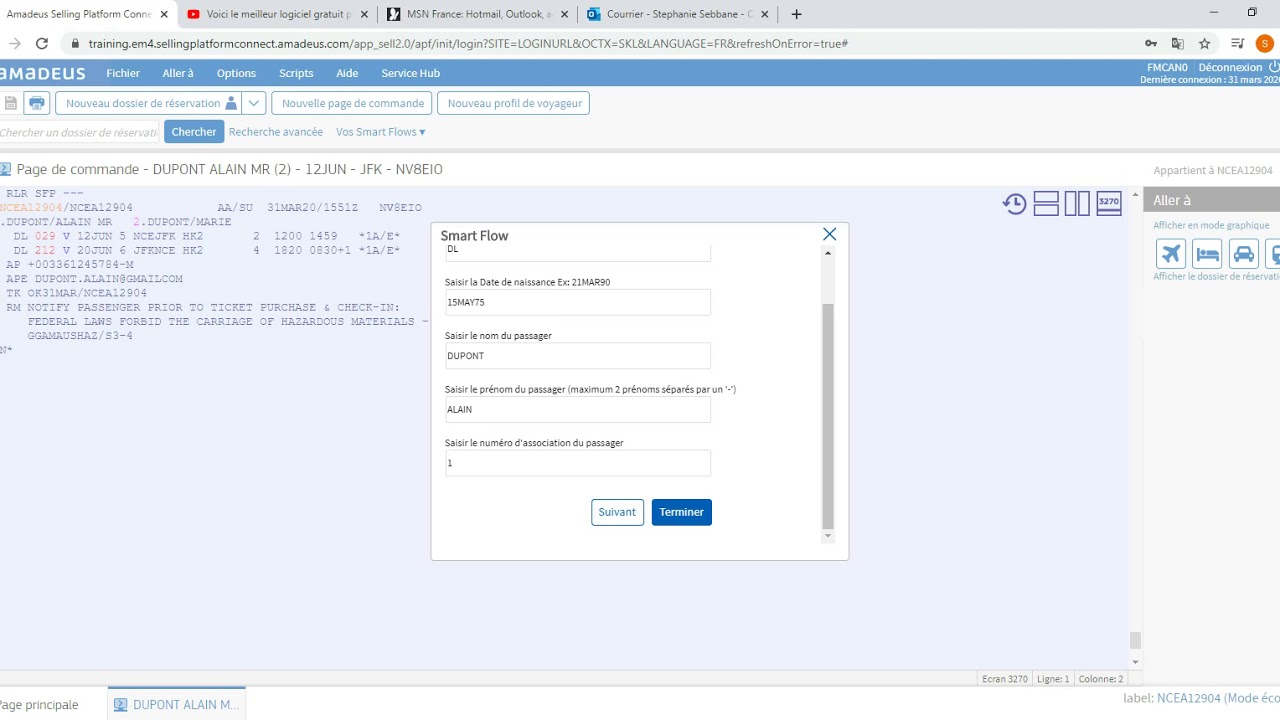Click the page icon beside Page de commande title
Image resolution: width=1280 pixels, height=720 pixels.
pyautogui.click(x=5, y=169)
